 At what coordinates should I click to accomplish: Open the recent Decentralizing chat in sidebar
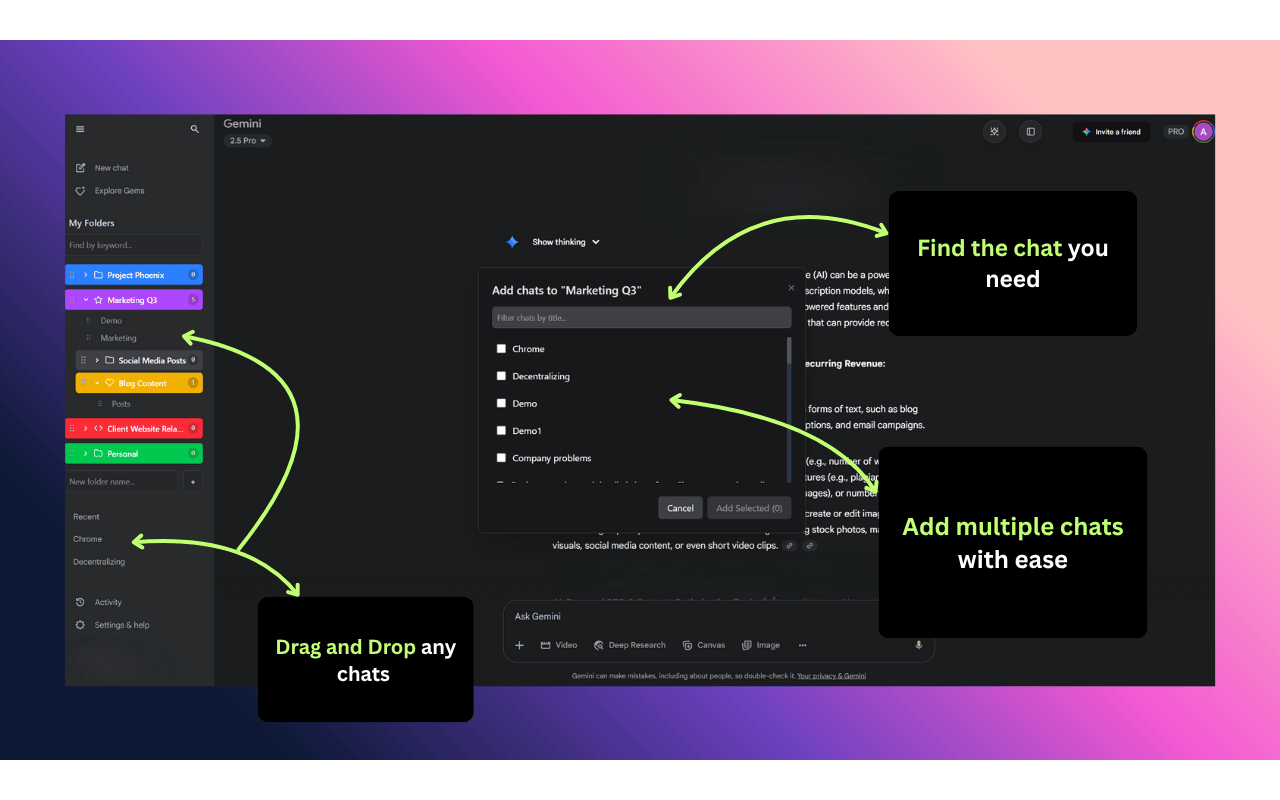[99, 562]
